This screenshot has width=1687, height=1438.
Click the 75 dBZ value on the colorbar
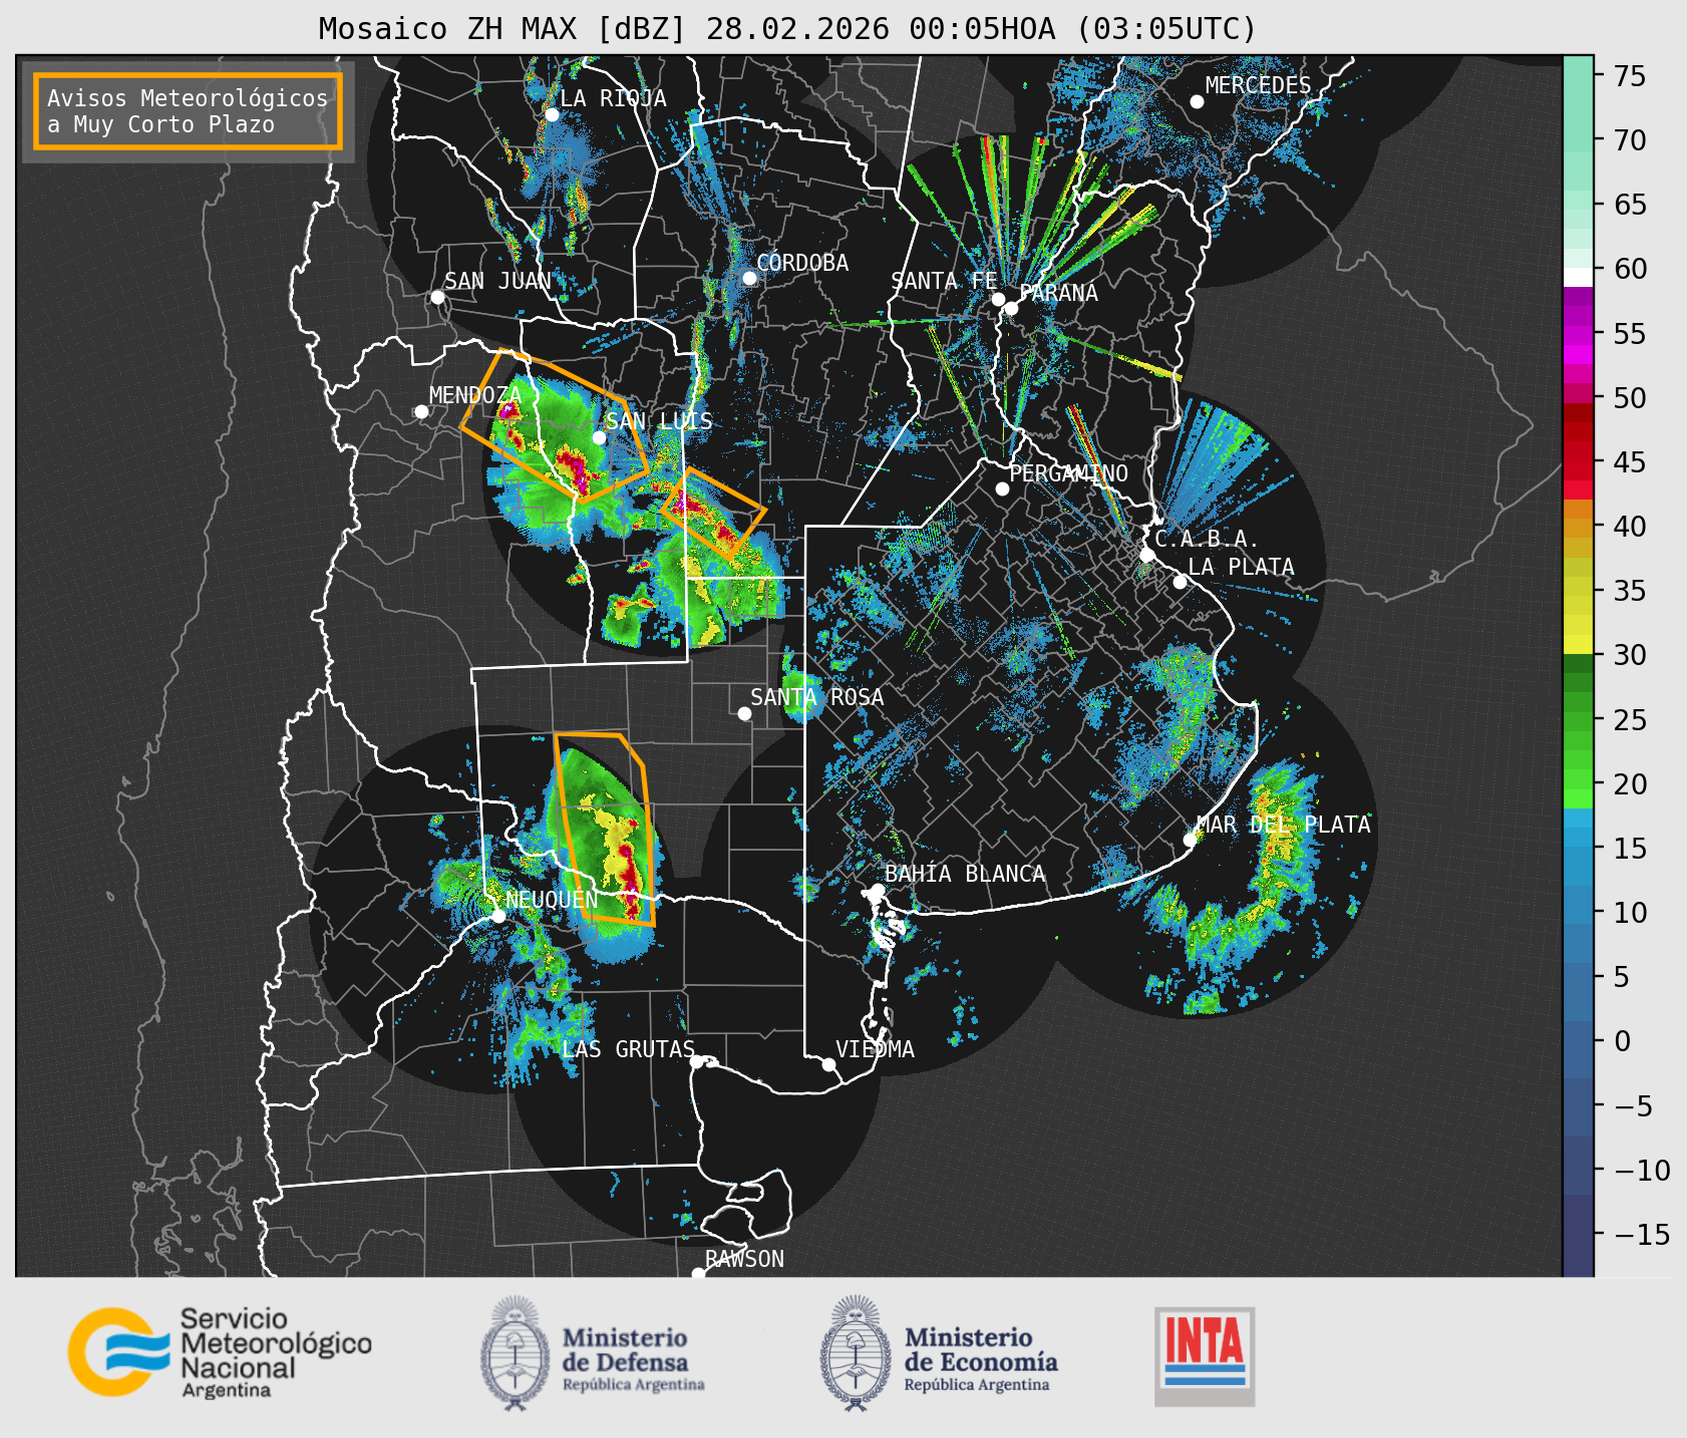click(1629, 76)
